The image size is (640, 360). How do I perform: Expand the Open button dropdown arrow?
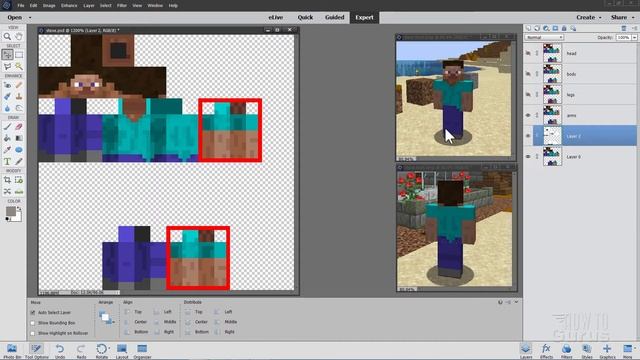[x=30, y=18]
